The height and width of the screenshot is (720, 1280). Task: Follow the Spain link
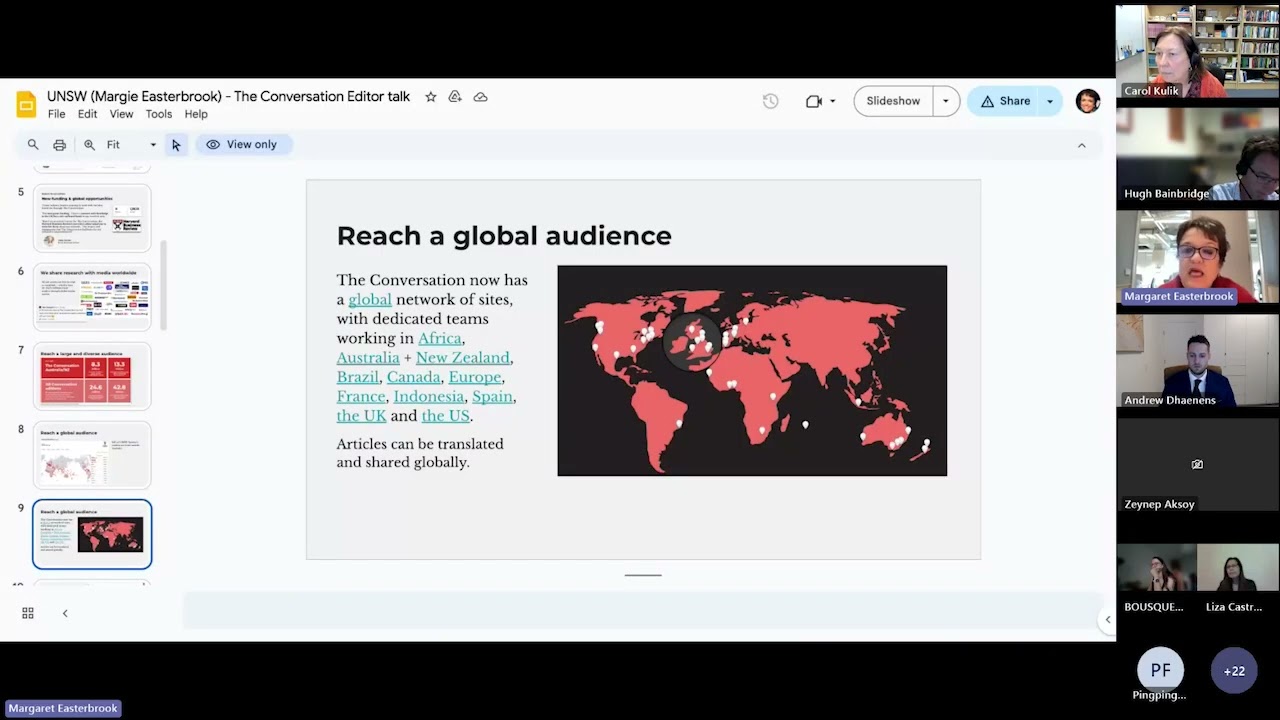(492, 396)
